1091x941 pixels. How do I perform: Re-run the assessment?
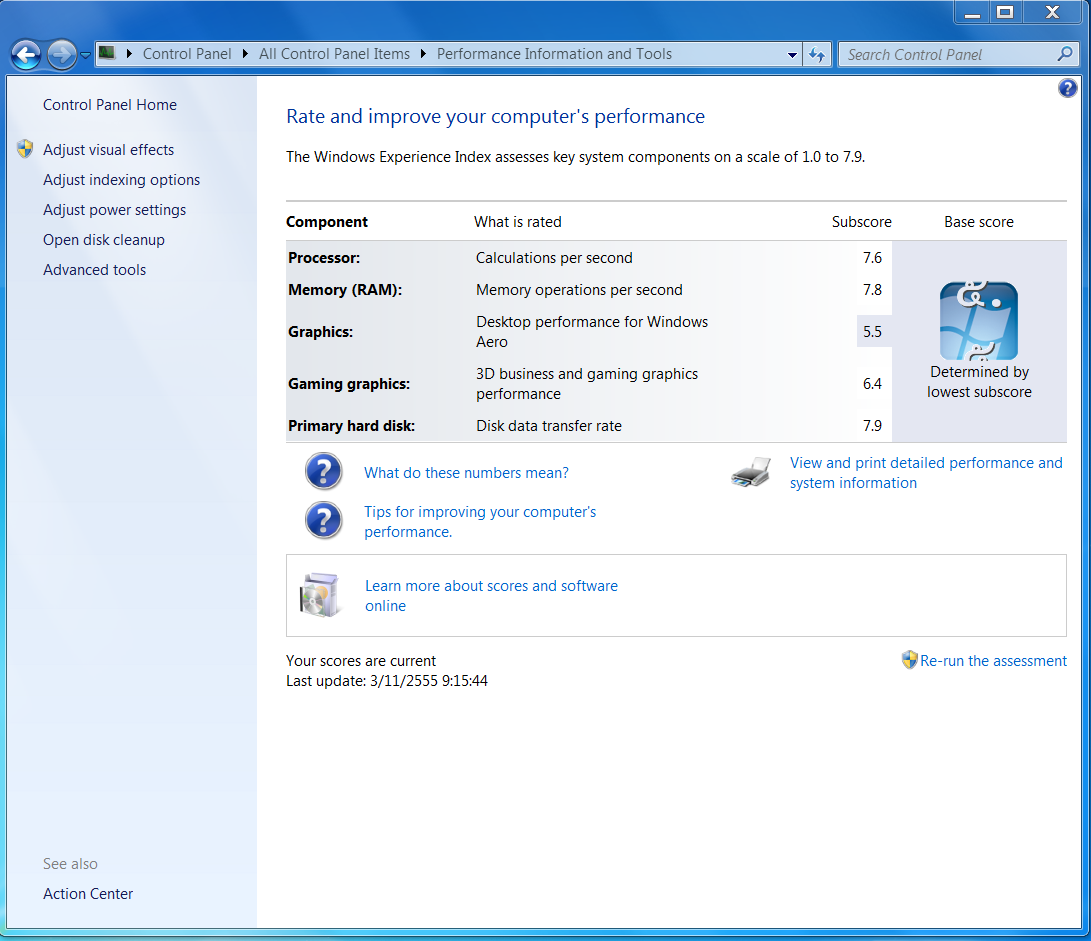[x=993, y=661]
